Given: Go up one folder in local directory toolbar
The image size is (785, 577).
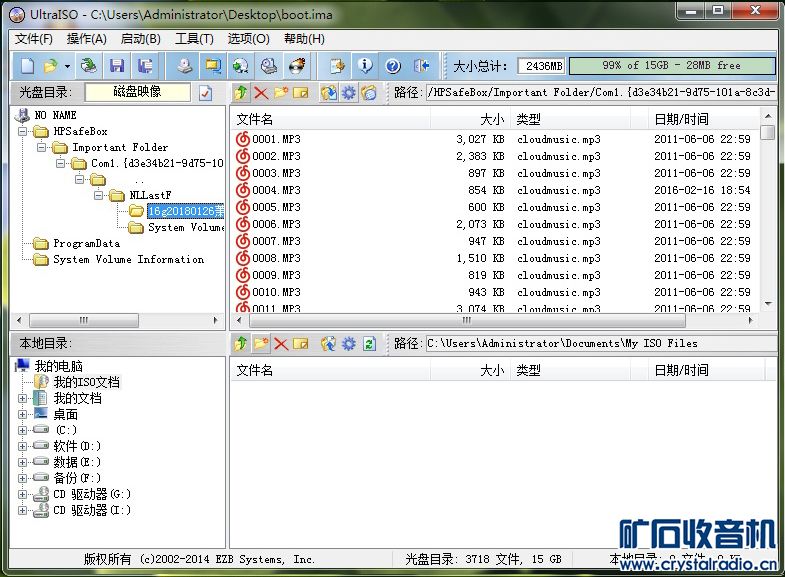Looking at the screenshot, I should [241, 343].
